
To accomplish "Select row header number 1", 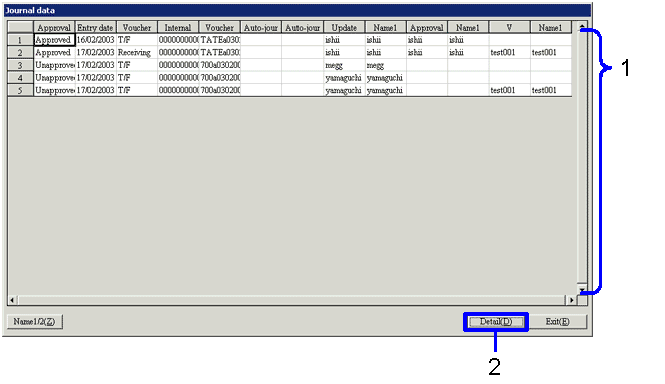I will tap(20, 40).
